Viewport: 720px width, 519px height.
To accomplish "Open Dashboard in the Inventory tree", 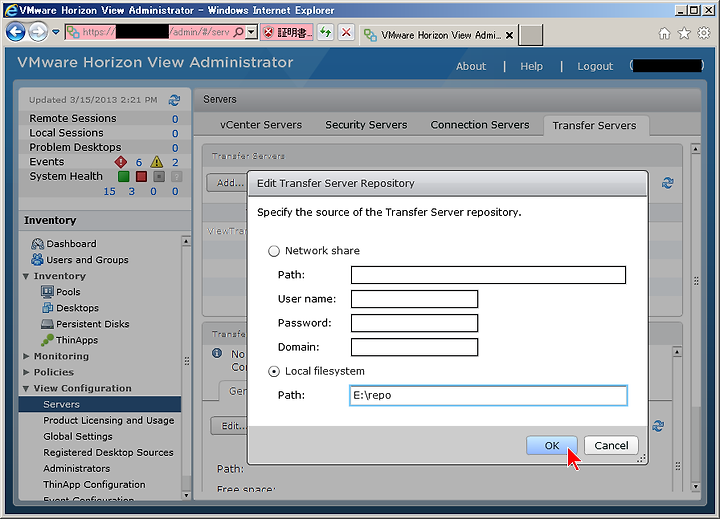I will (x=72, y=243).
